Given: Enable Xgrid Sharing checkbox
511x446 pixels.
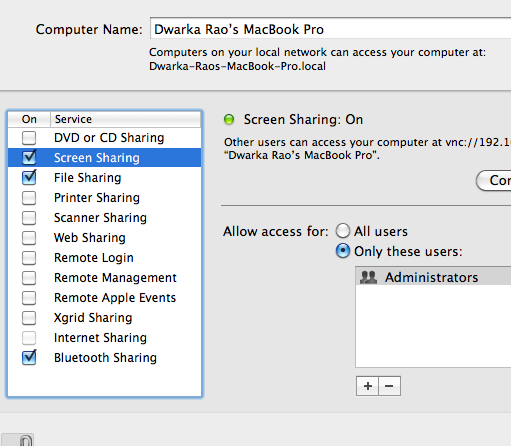Looking at the screenshot, I should (29, 318).
